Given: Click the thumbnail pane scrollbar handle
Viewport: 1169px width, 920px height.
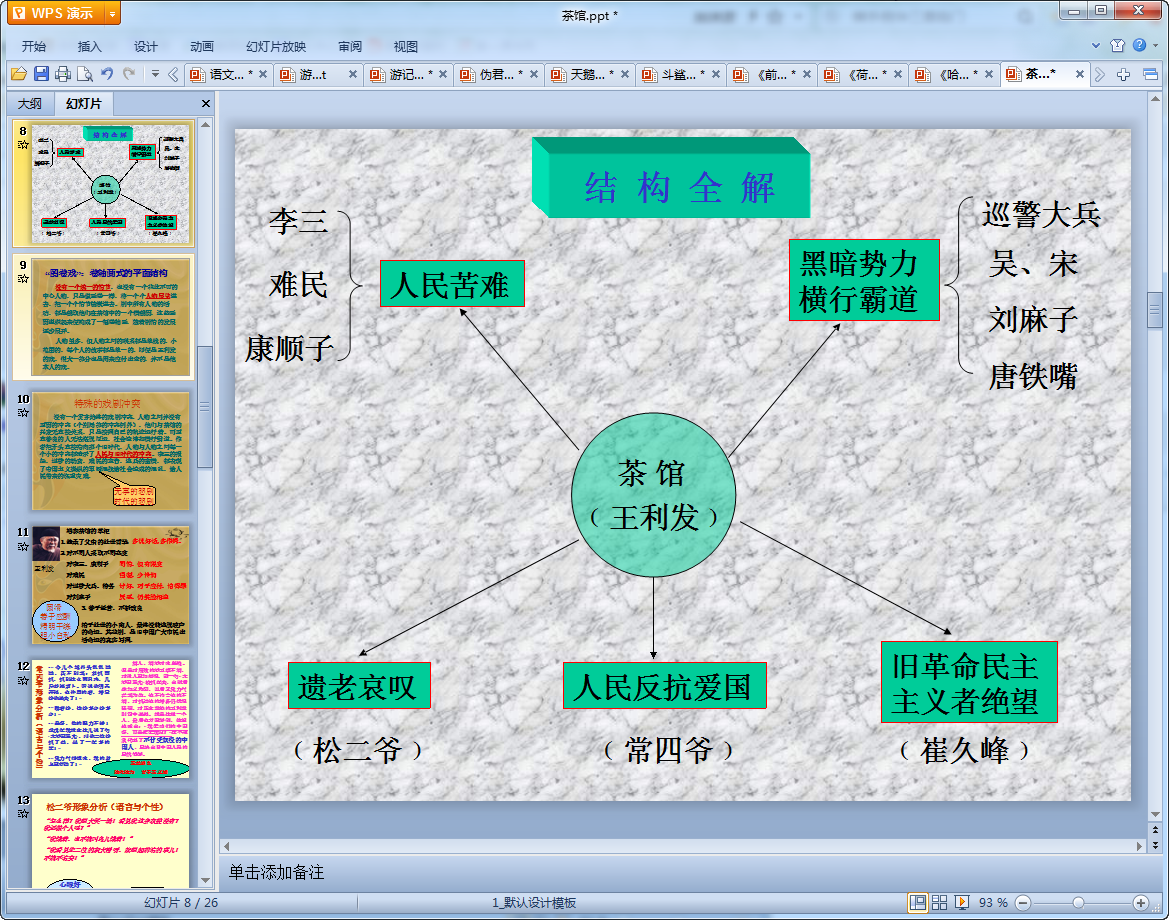Looking at the screenshot, I should click(205, 406).
